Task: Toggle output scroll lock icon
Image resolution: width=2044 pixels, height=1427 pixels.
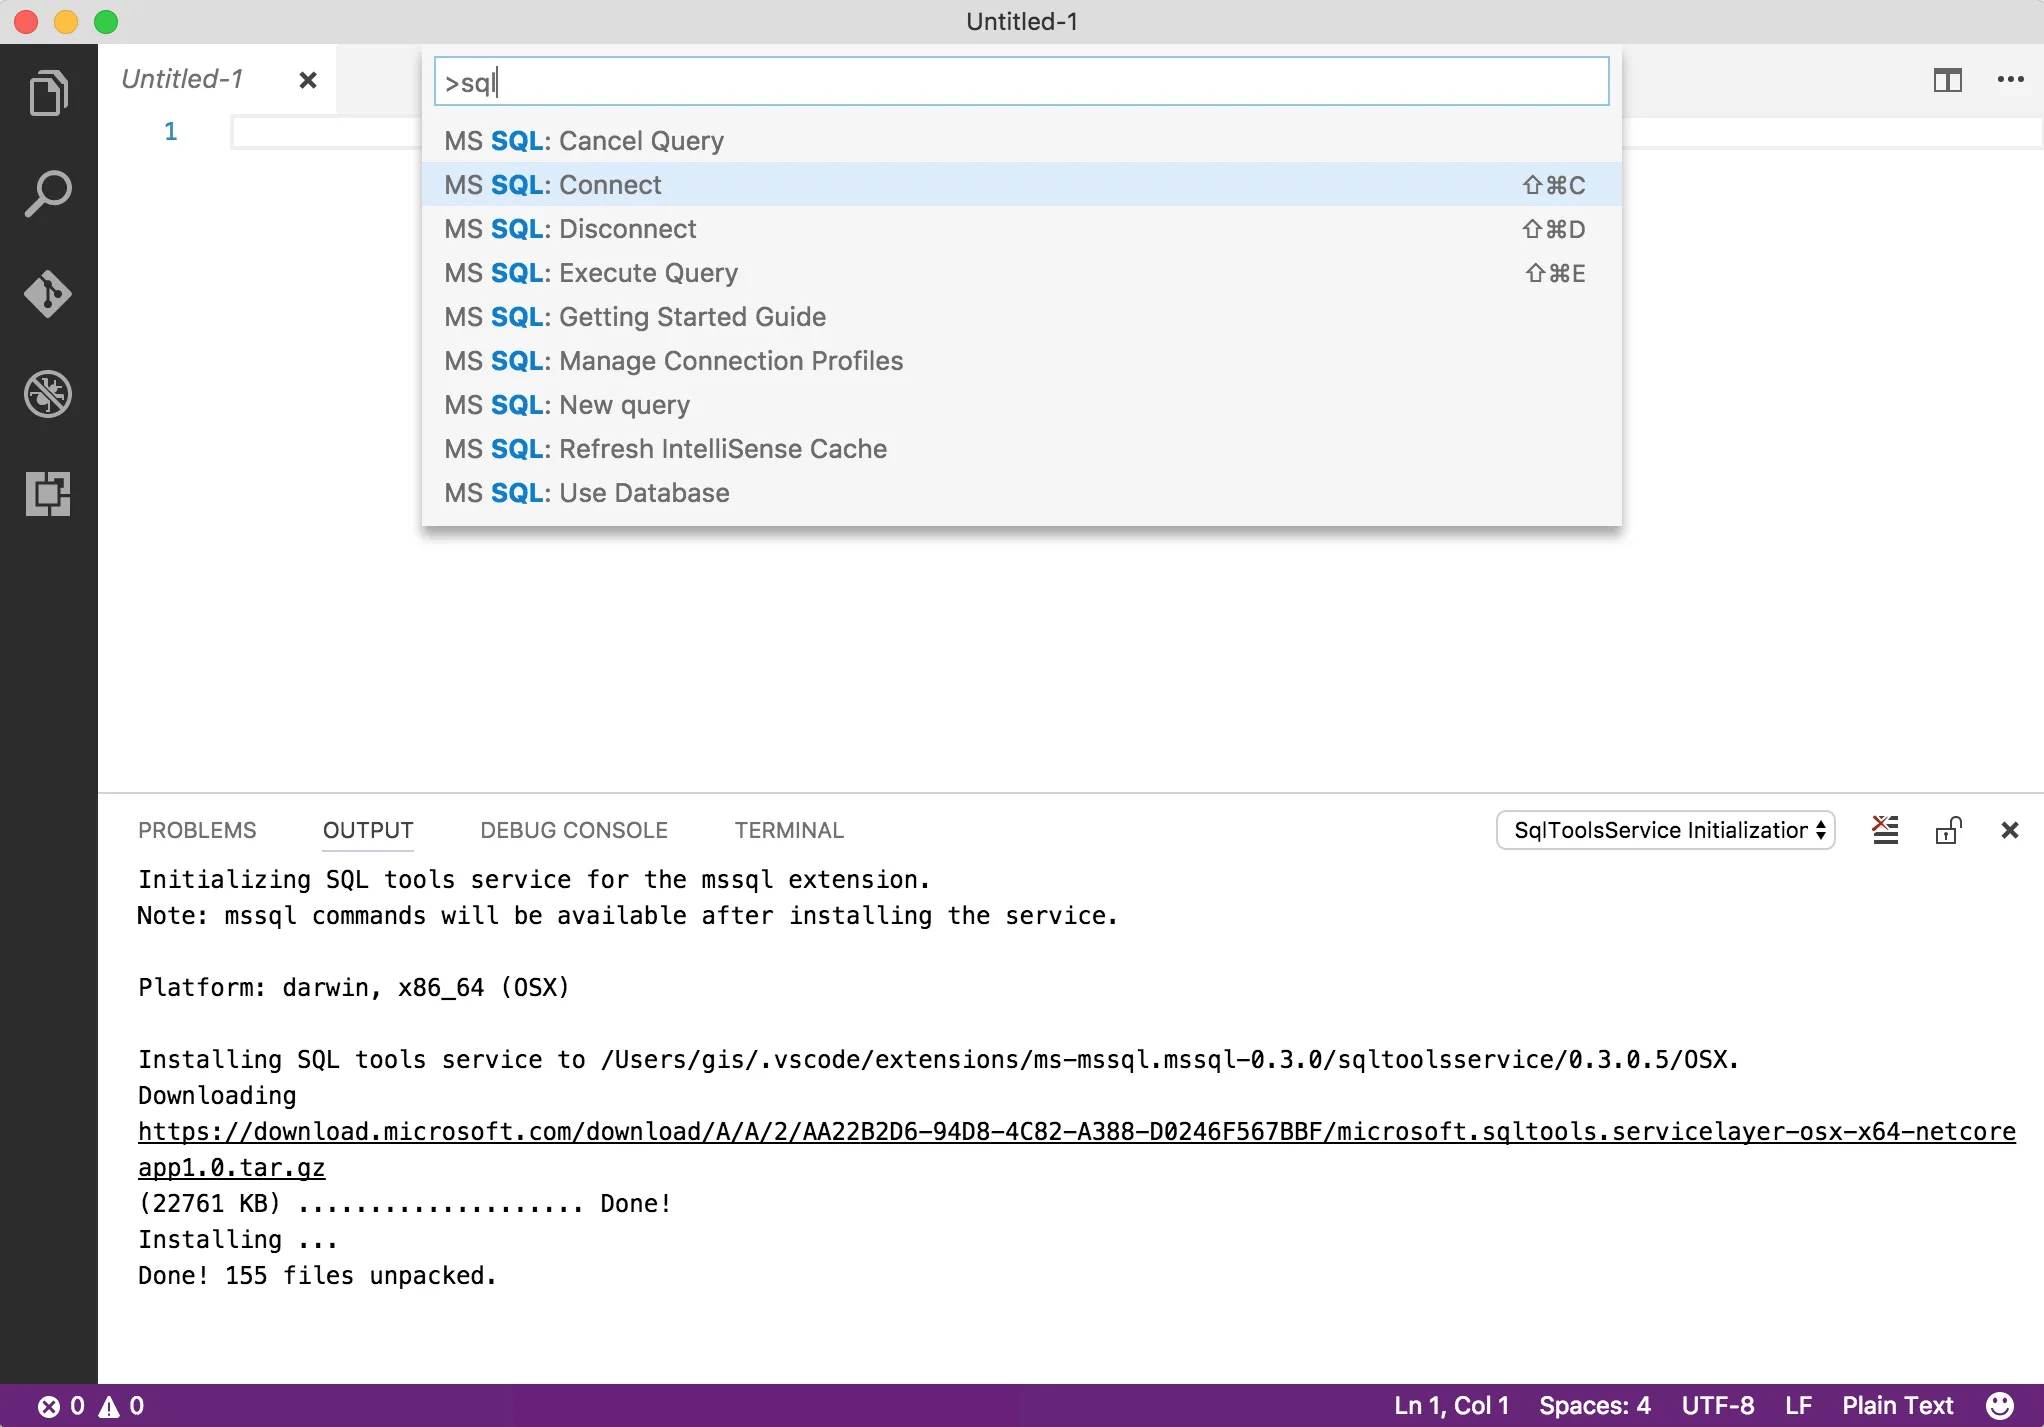Action: [x=1948, y=830]
